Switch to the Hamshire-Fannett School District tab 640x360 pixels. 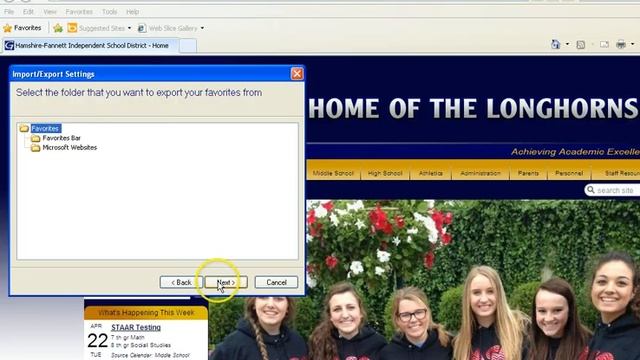coord(91,45)
